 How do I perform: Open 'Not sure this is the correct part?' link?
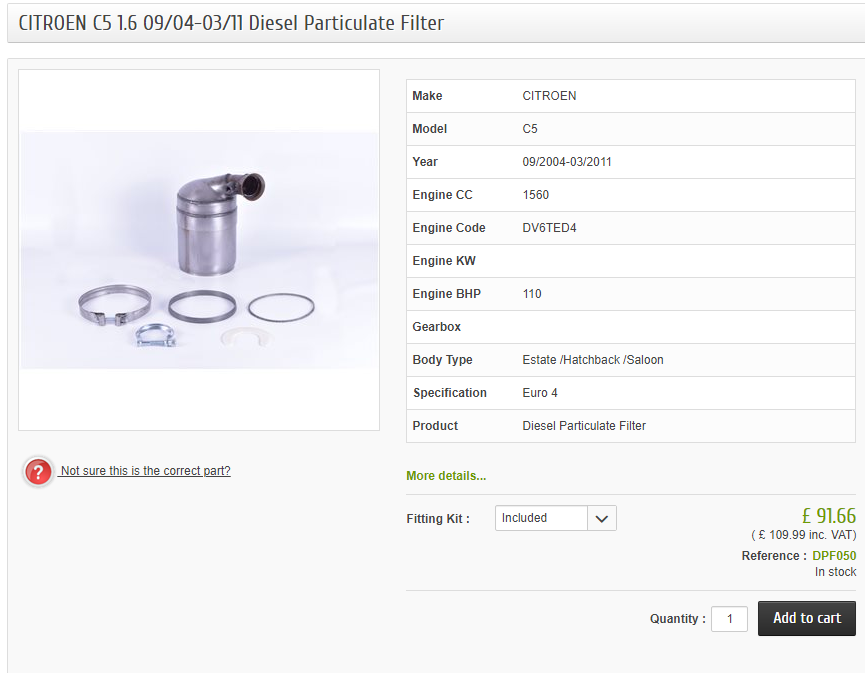[145, 471]
